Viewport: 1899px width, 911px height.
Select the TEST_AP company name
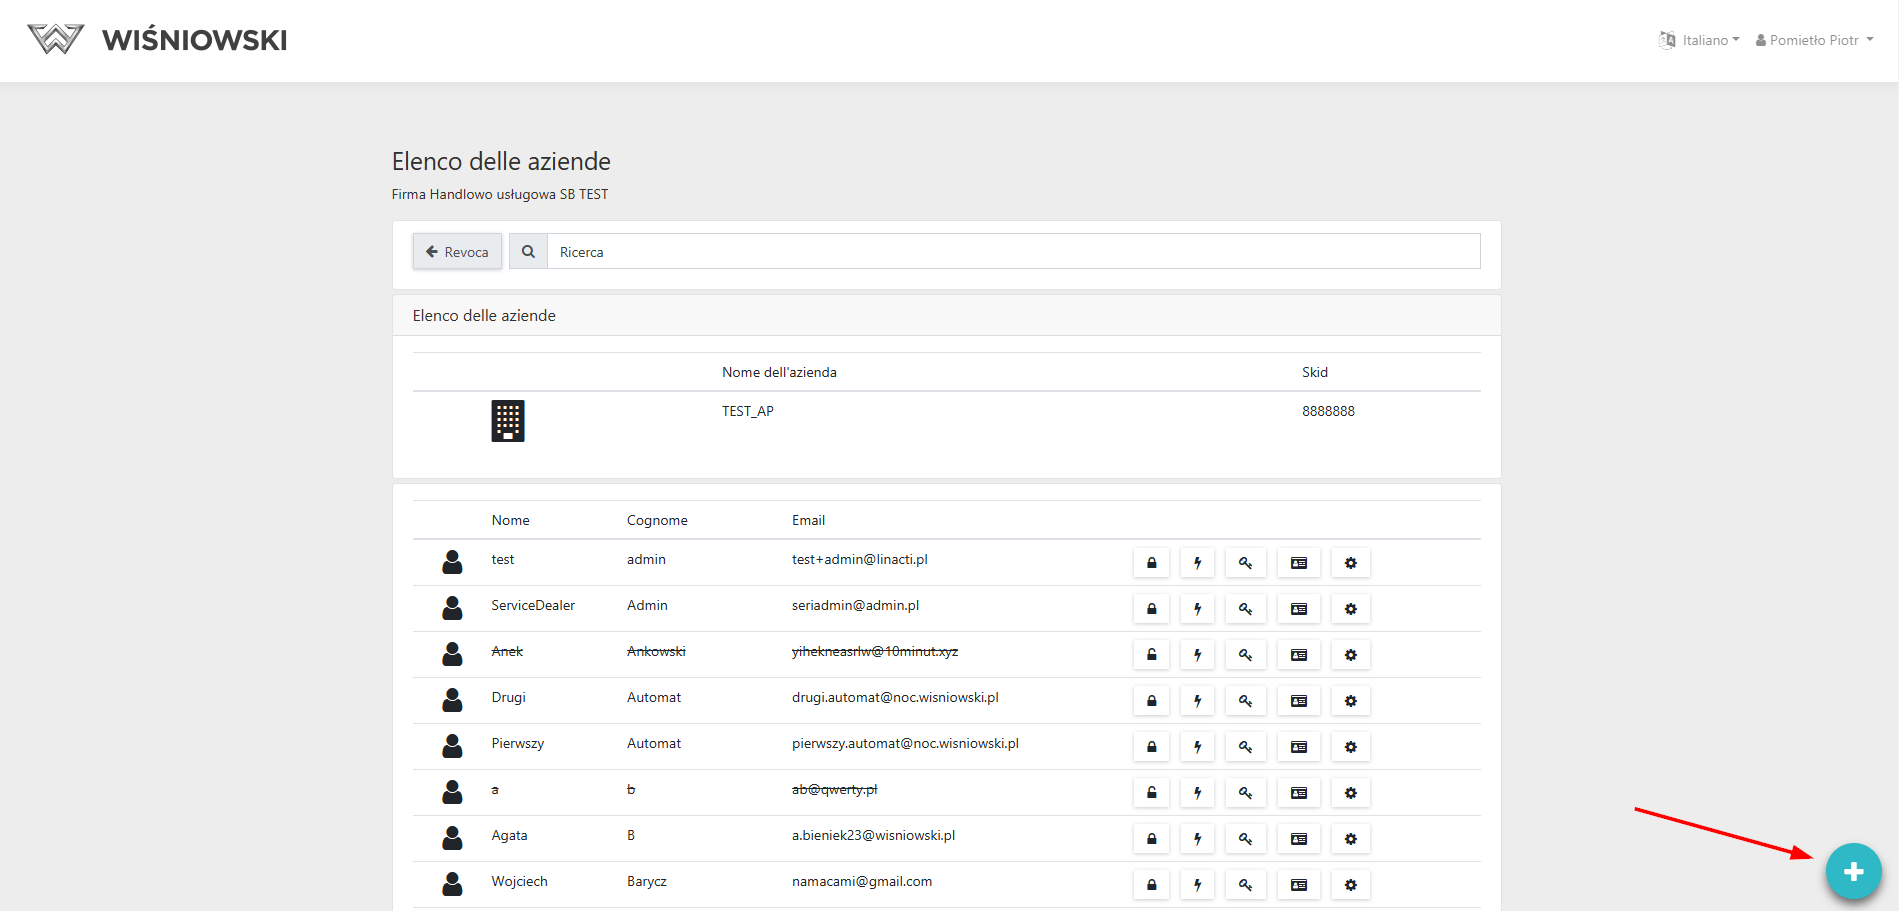click(x=747, y=411)
